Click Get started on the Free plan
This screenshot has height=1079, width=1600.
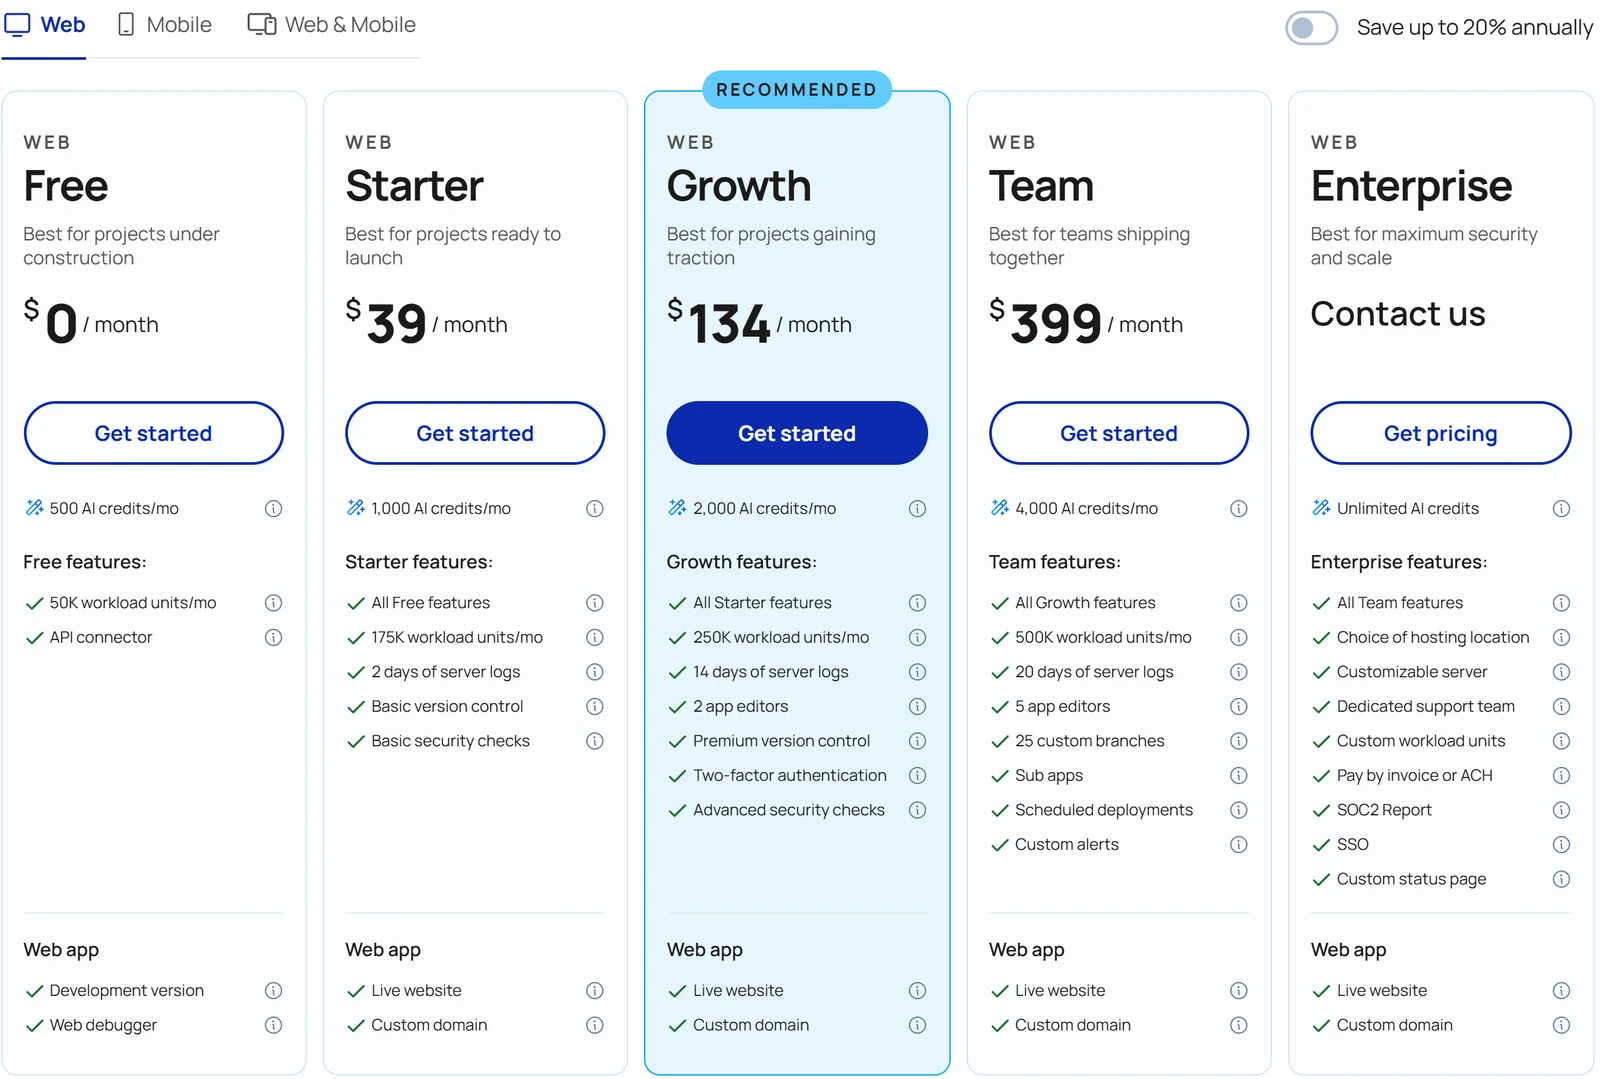154,433
